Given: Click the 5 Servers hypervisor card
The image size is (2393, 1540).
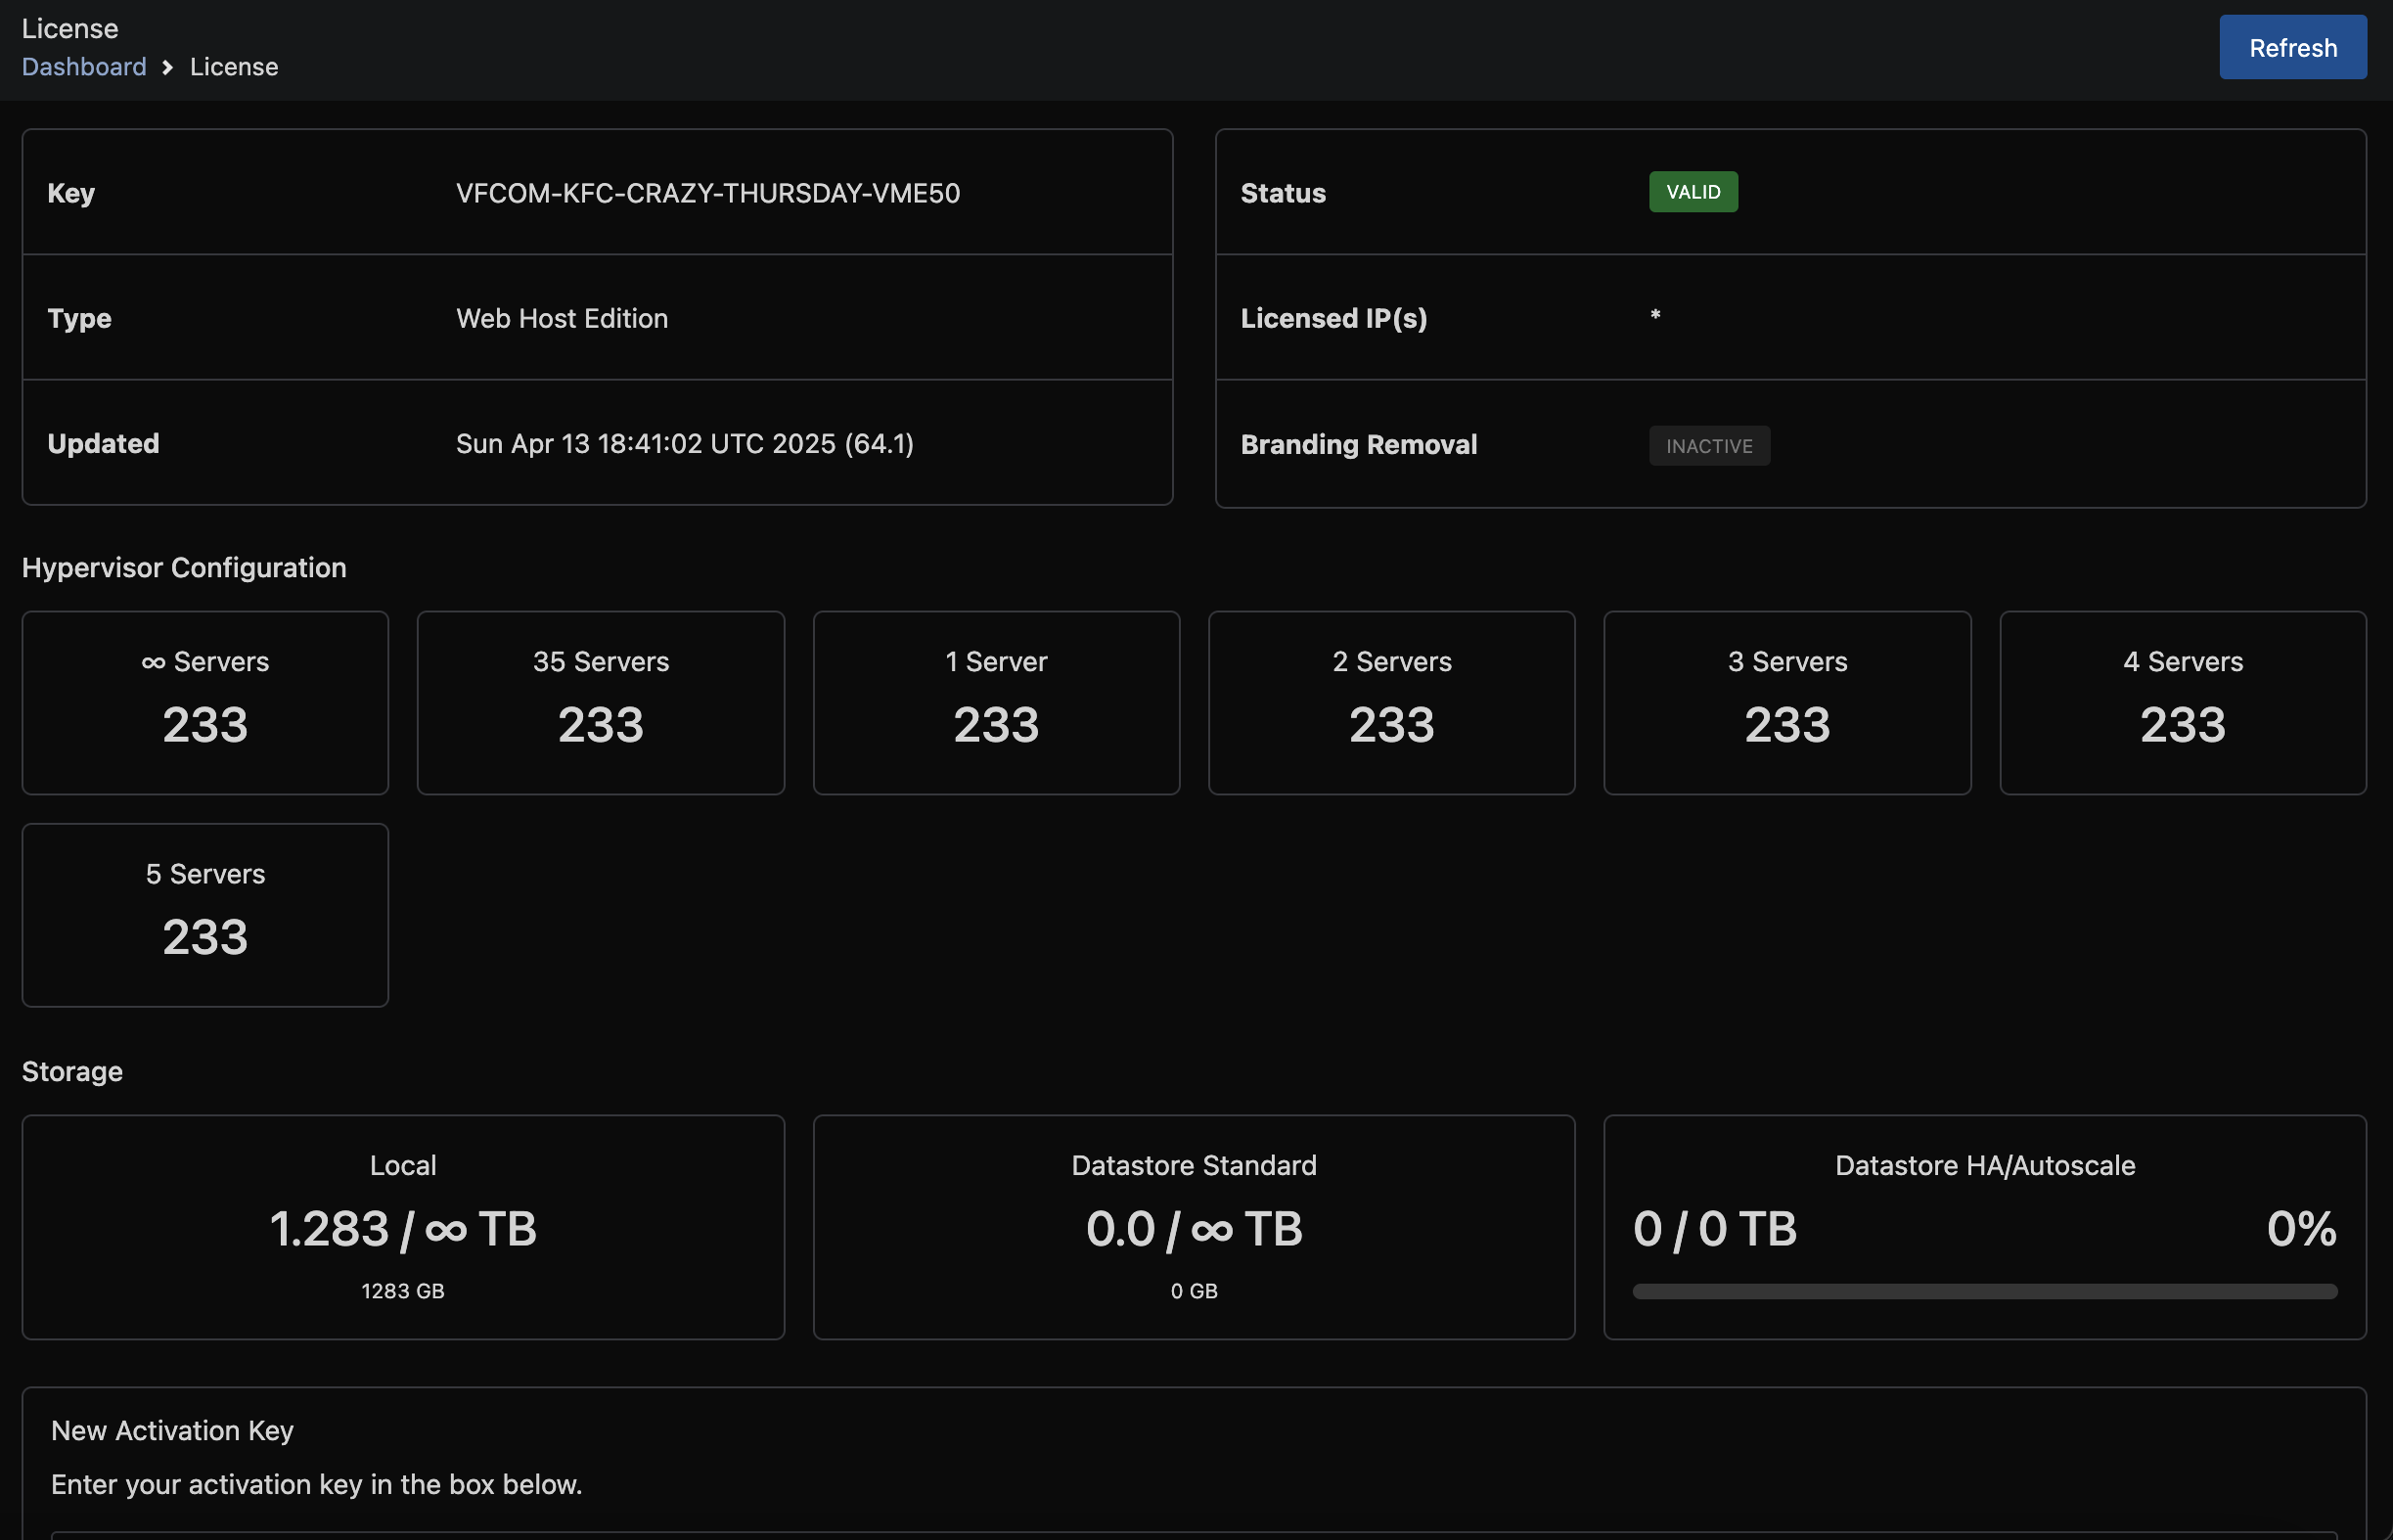Looking at the screenshot, I should 205,915.
